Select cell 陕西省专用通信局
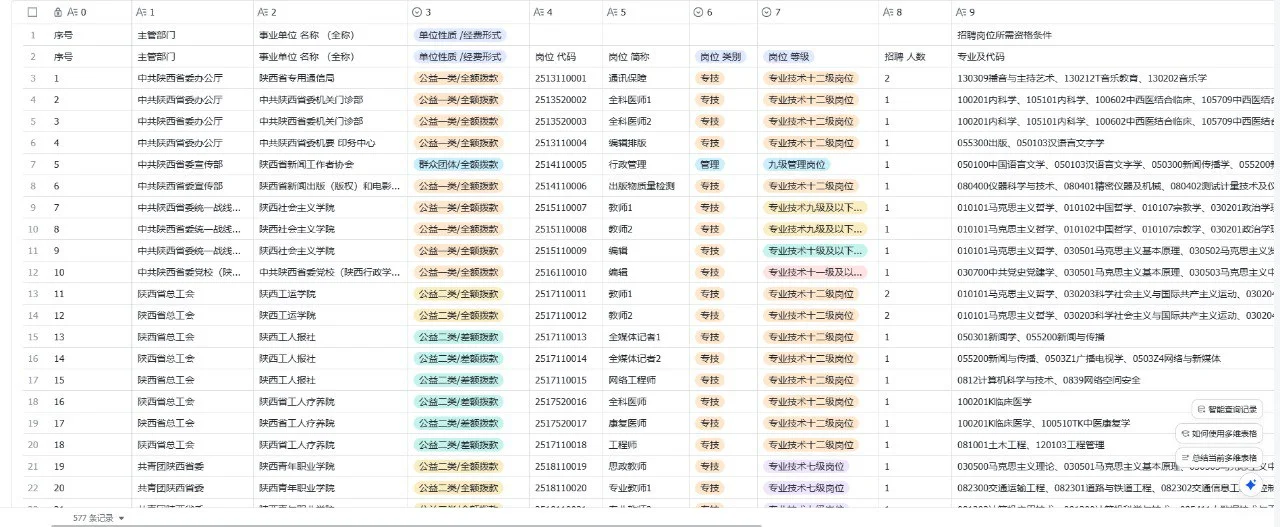The height and width of the screenshot is (527, 1280). click(x=329, y=77)
